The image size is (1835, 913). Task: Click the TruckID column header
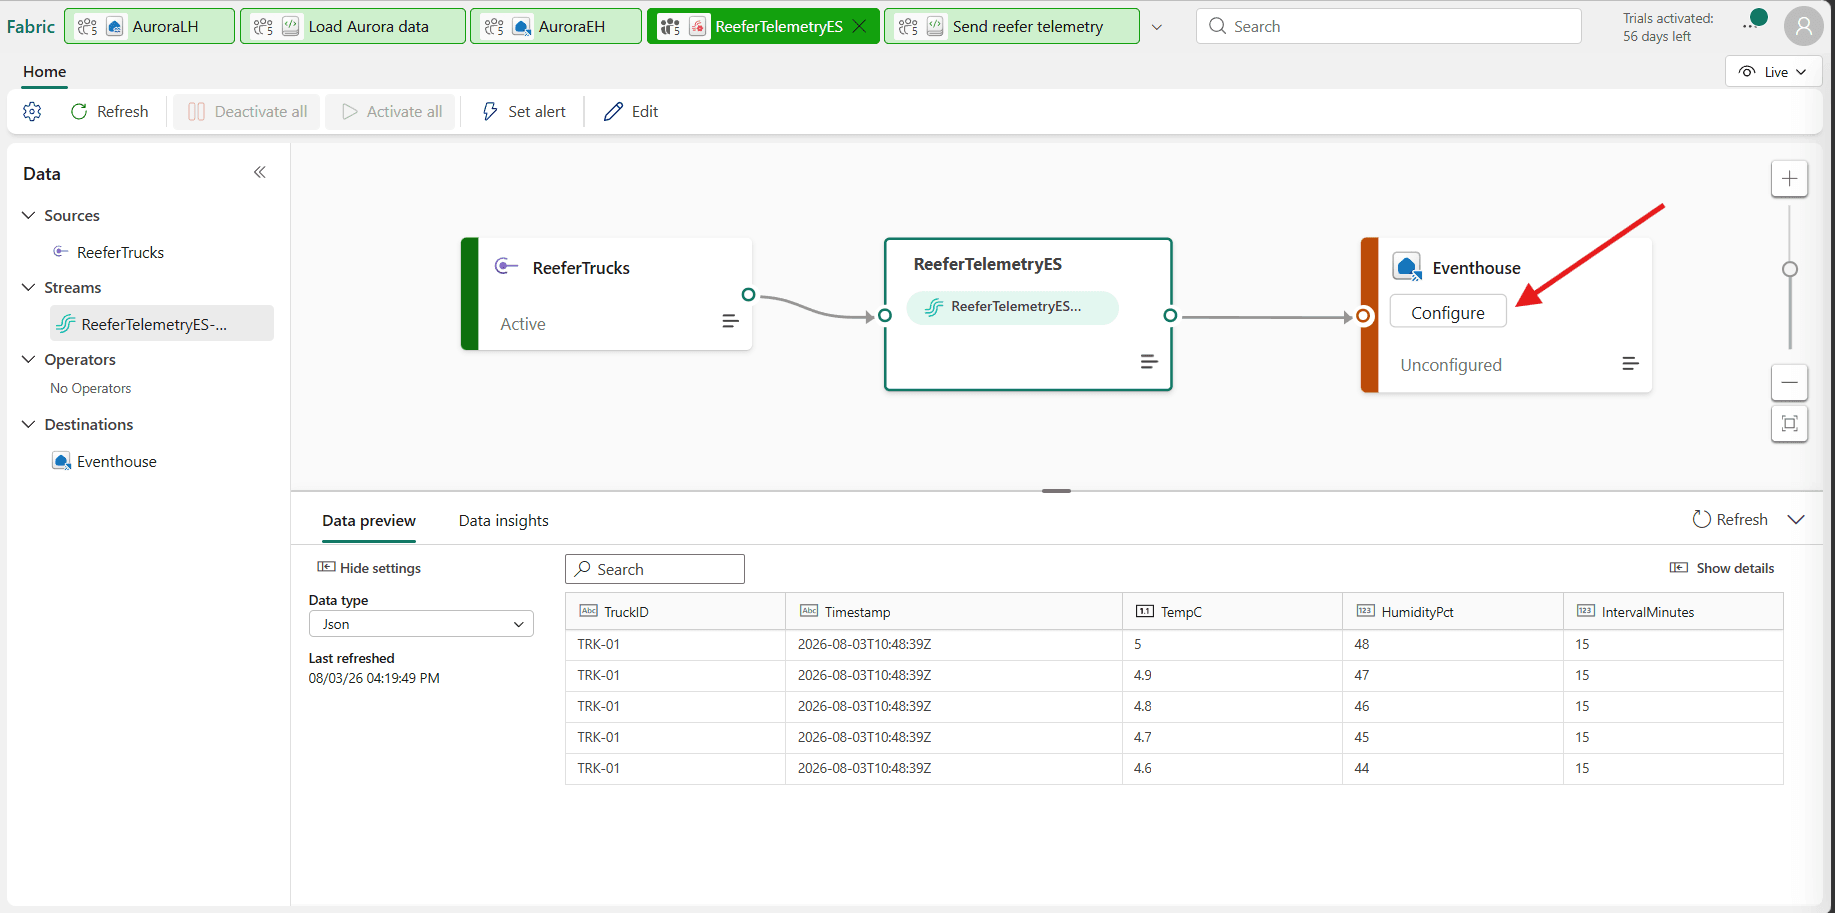tap(675, 612)
